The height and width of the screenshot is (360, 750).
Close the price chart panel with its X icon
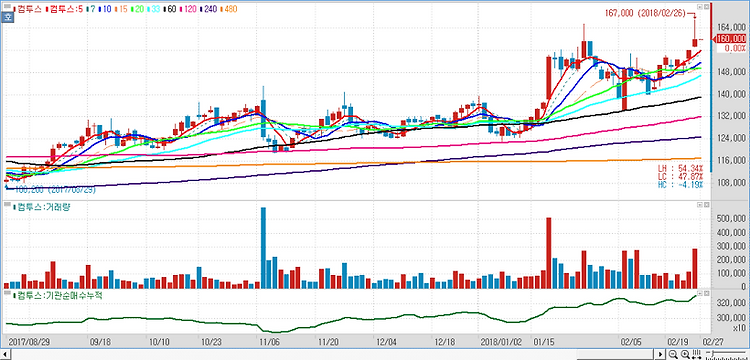(x=706, y=7)
